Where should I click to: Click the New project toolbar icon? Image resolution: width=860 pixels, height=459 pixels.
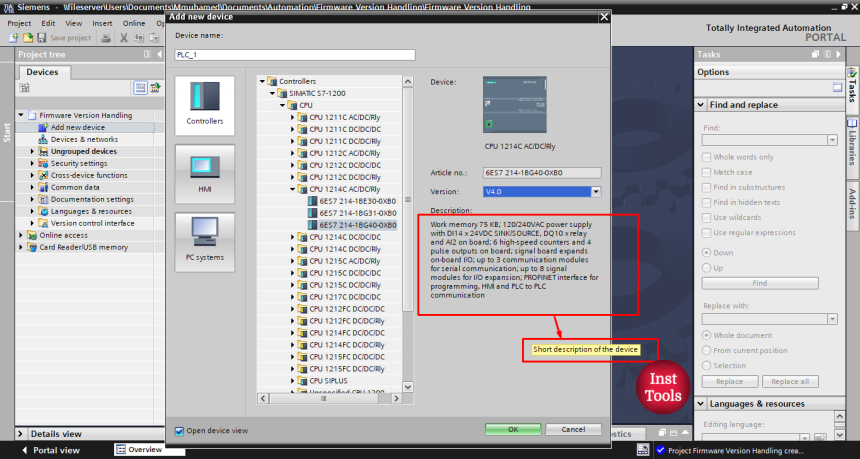(x=14, y=38)
